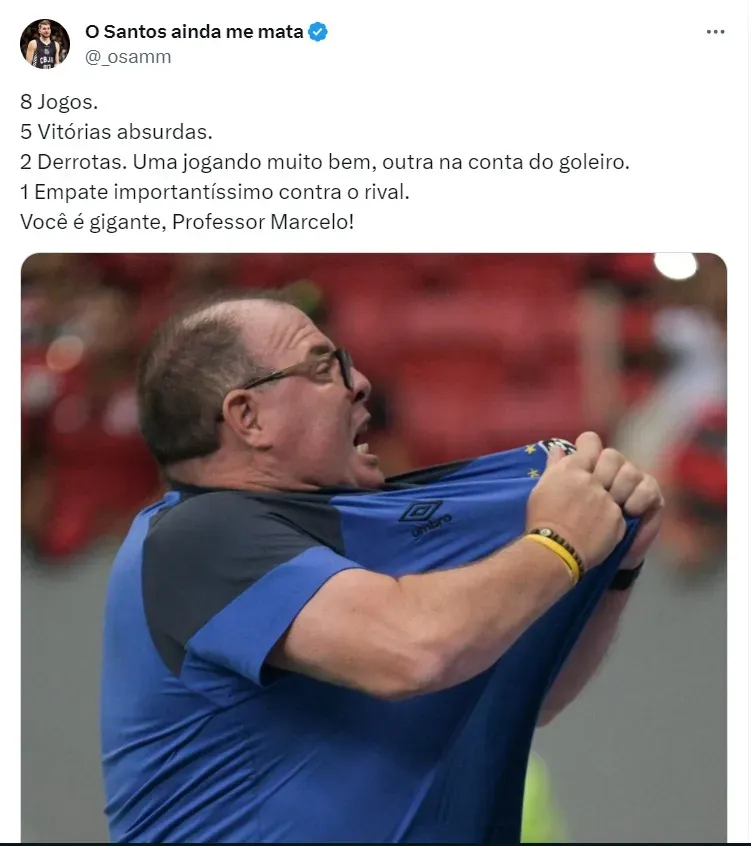Click the blue verified badge

(x=318, y=32)
